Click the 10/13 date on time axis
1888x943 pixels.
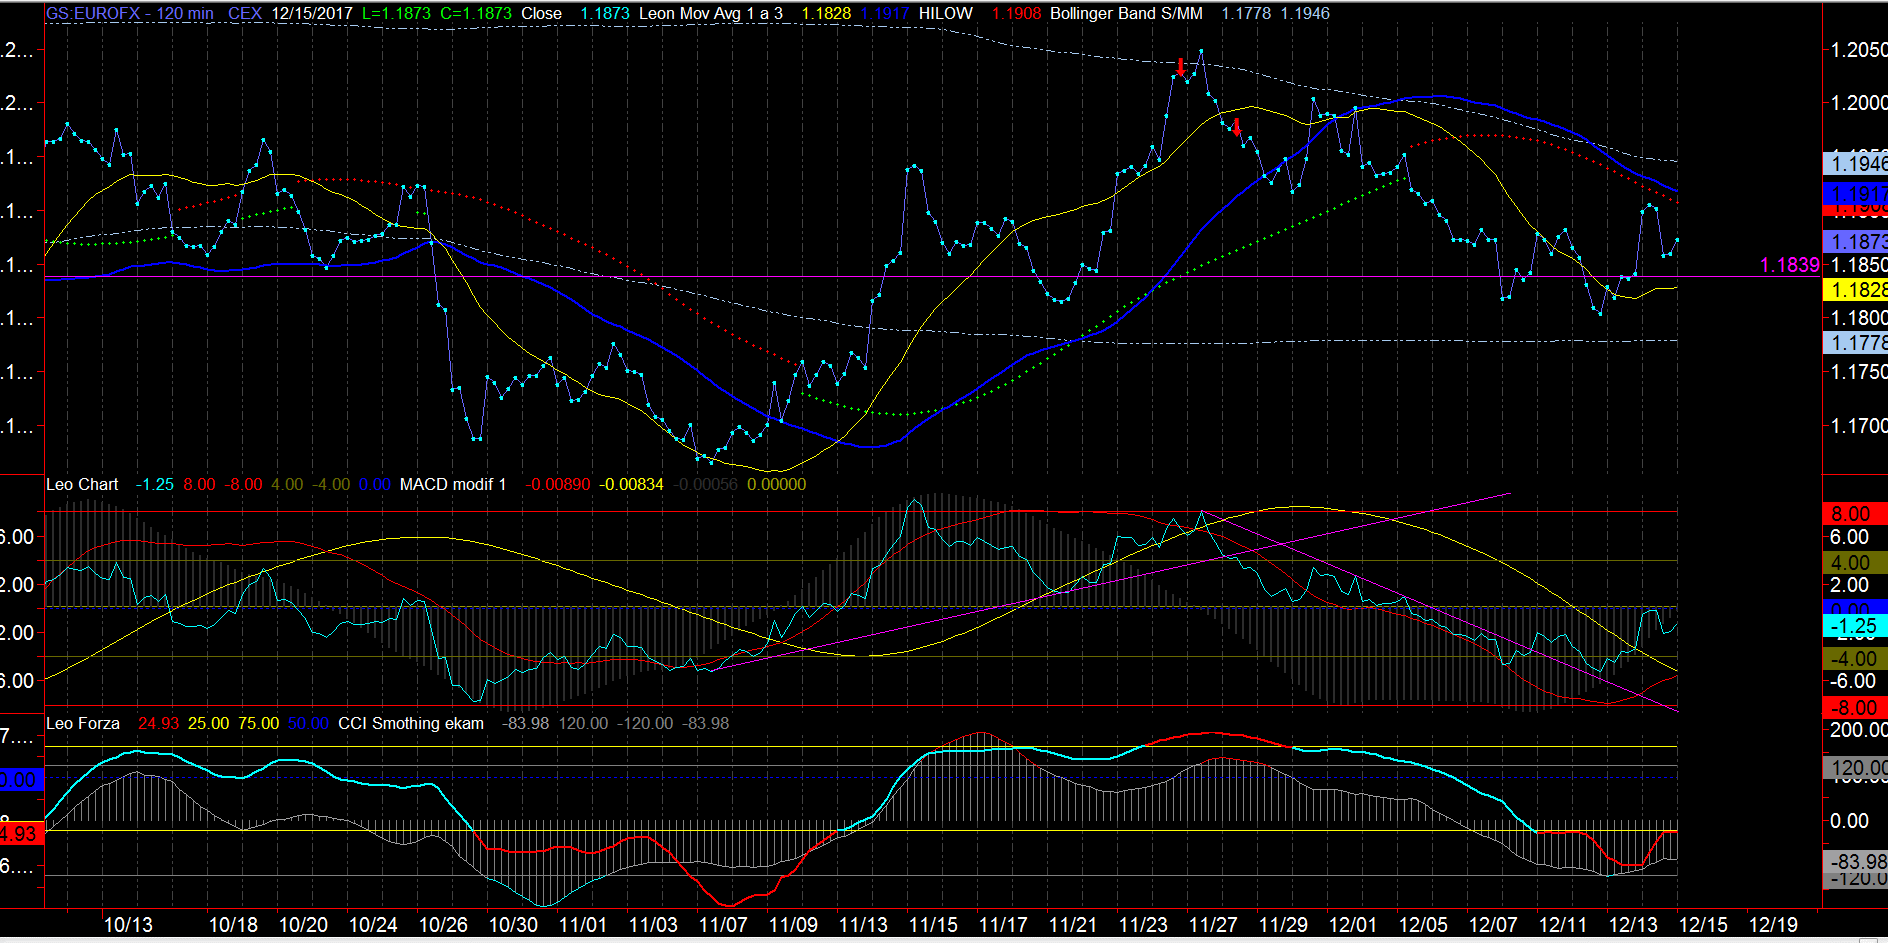pos(129,926)
